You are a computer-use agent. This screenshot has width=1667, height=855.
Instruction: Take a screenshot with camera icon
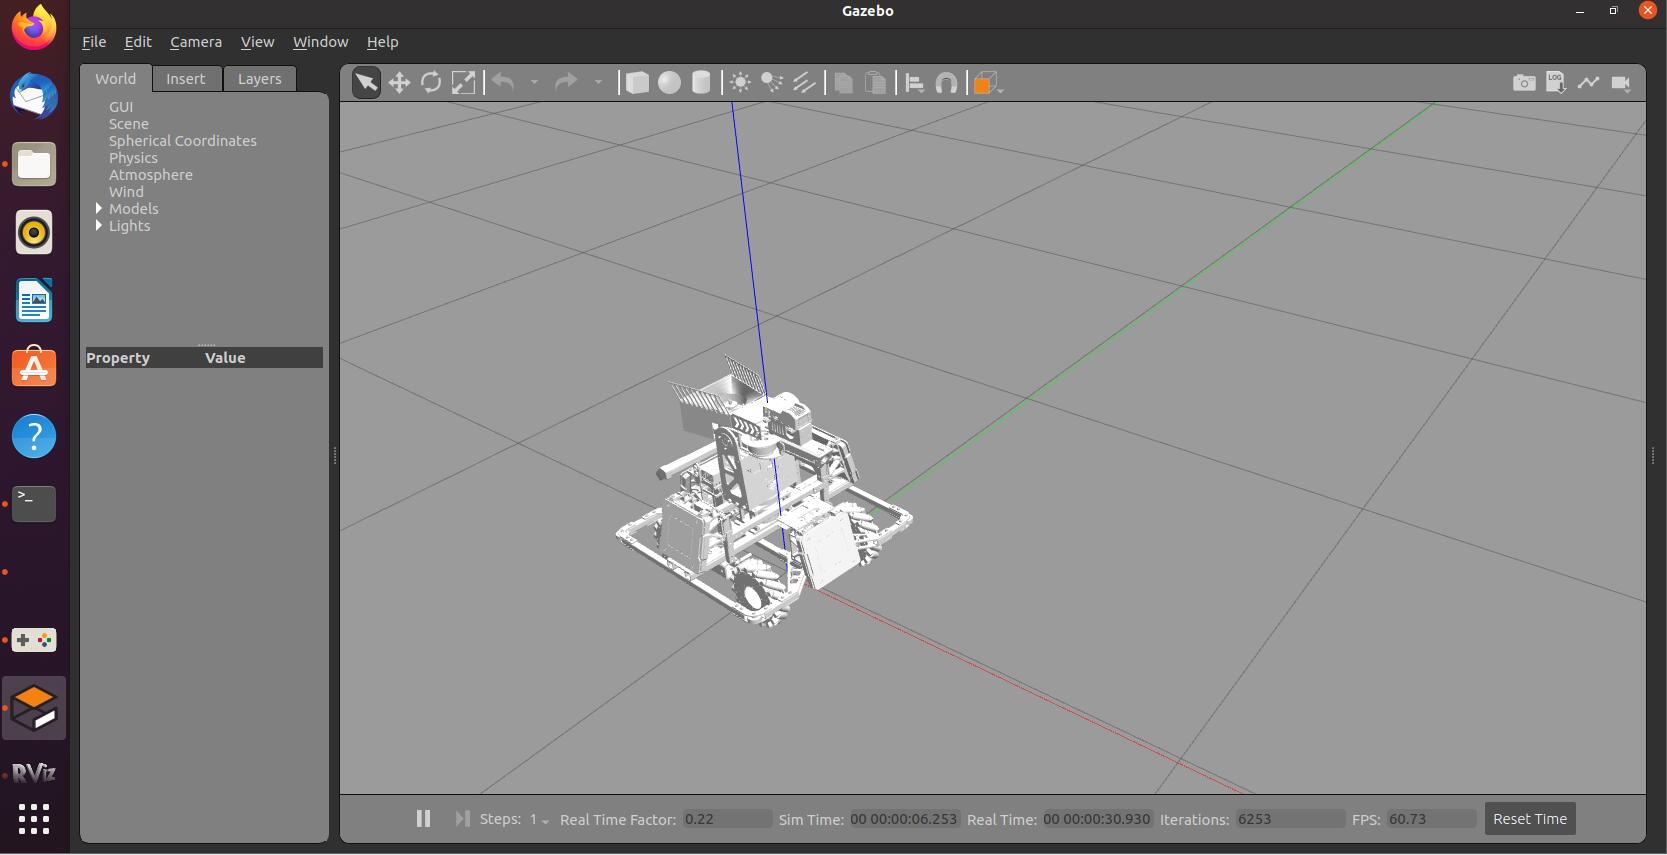tap(1523, 83)
